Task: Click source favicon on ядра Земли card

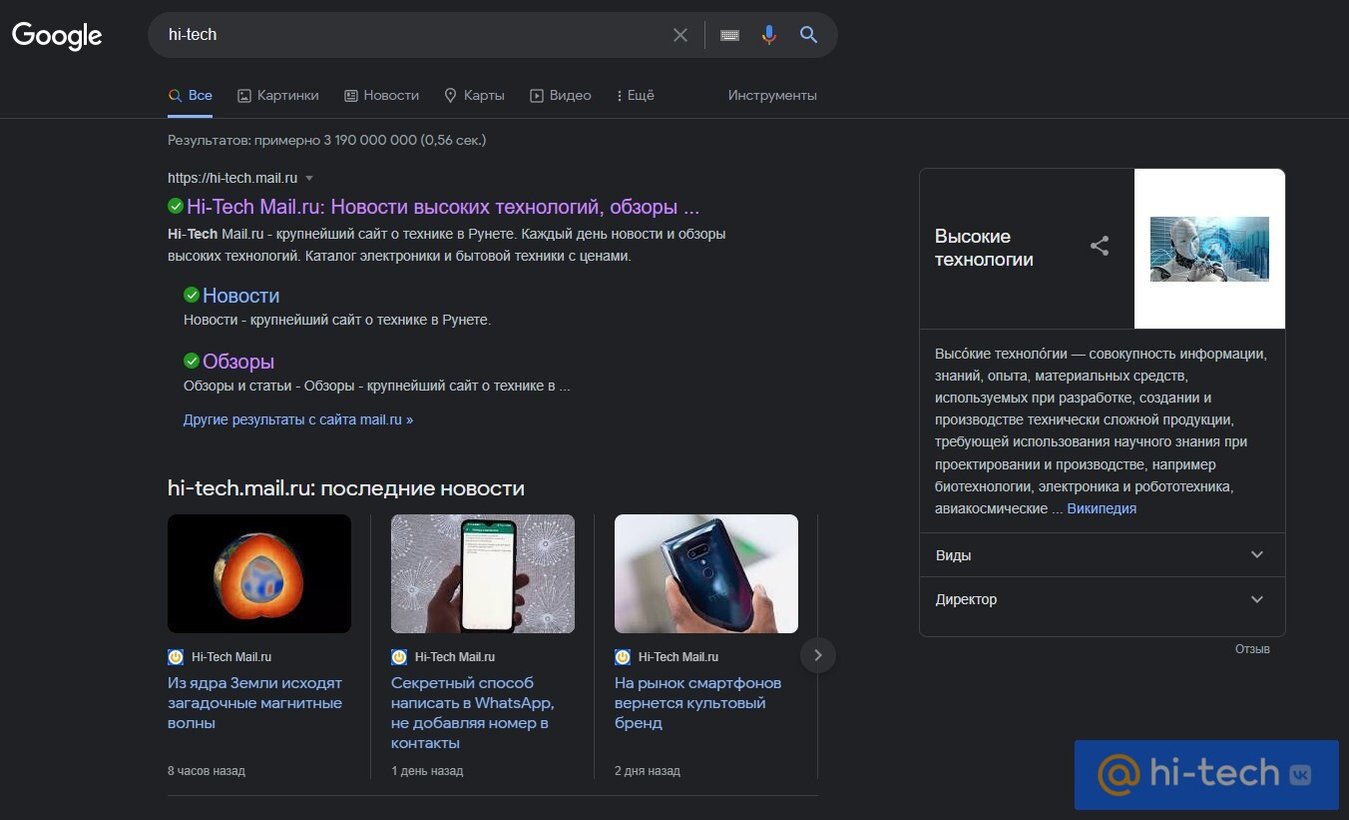Action: (176, 657)
